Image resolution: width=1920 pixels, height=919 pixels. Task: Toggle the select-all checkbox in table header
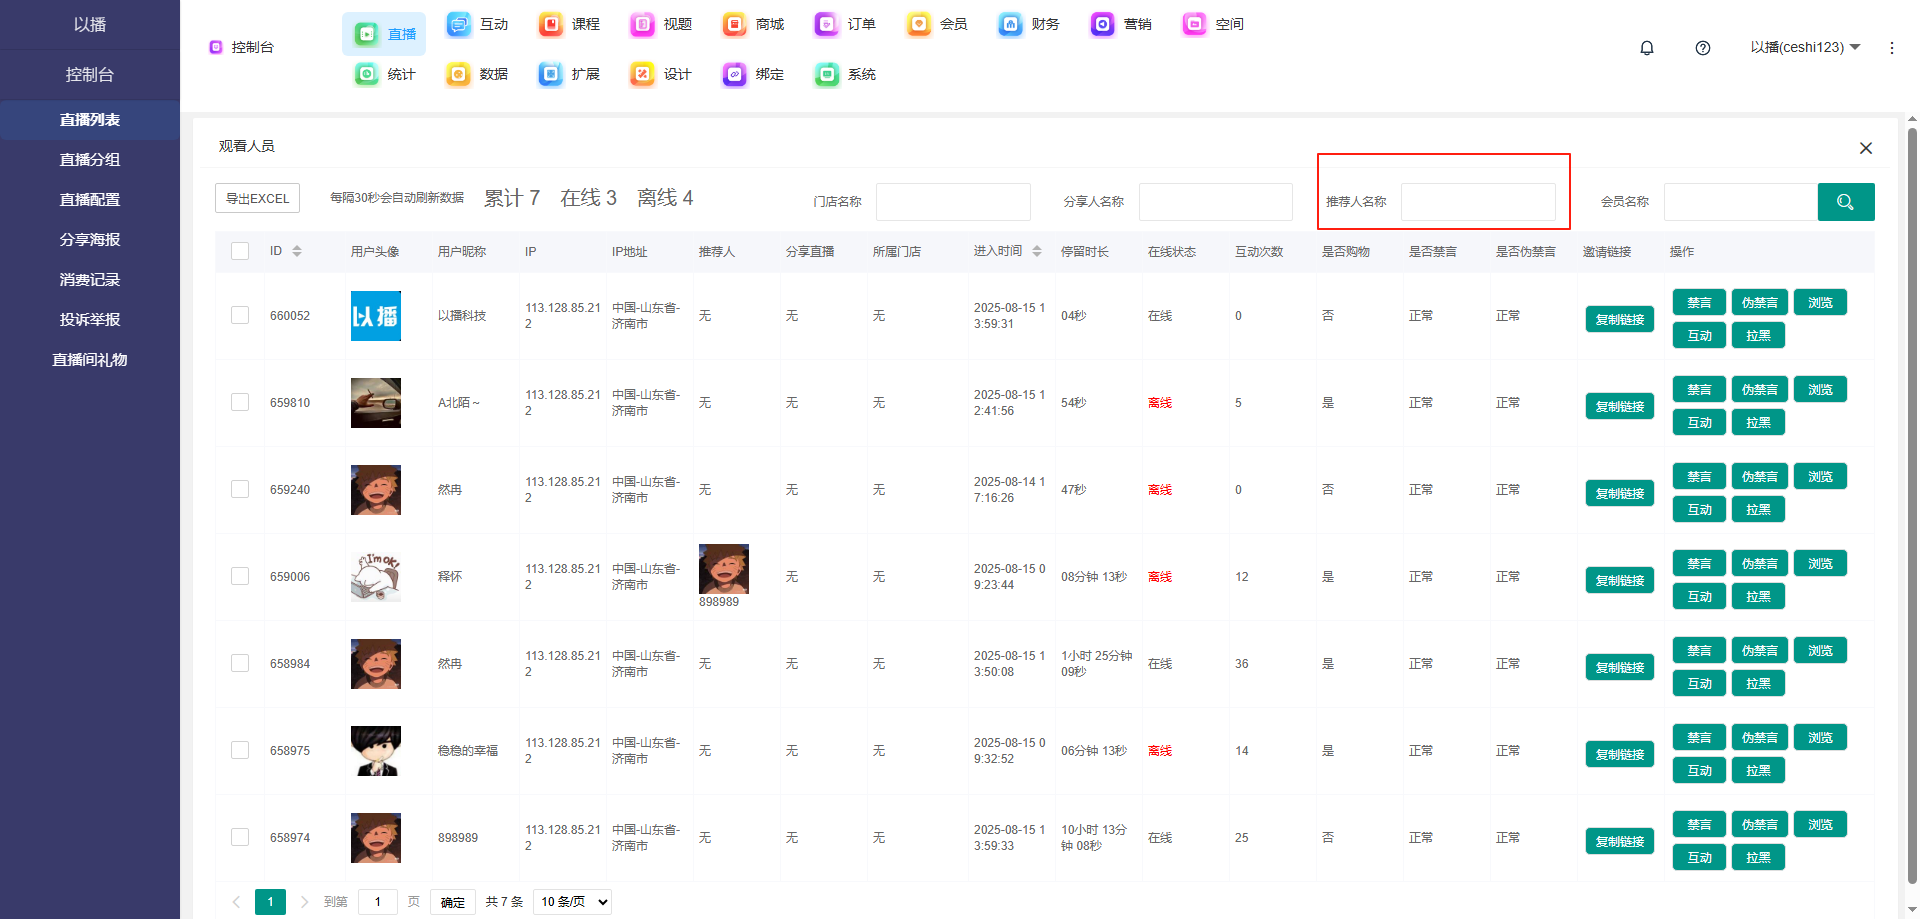coord(240,251)
